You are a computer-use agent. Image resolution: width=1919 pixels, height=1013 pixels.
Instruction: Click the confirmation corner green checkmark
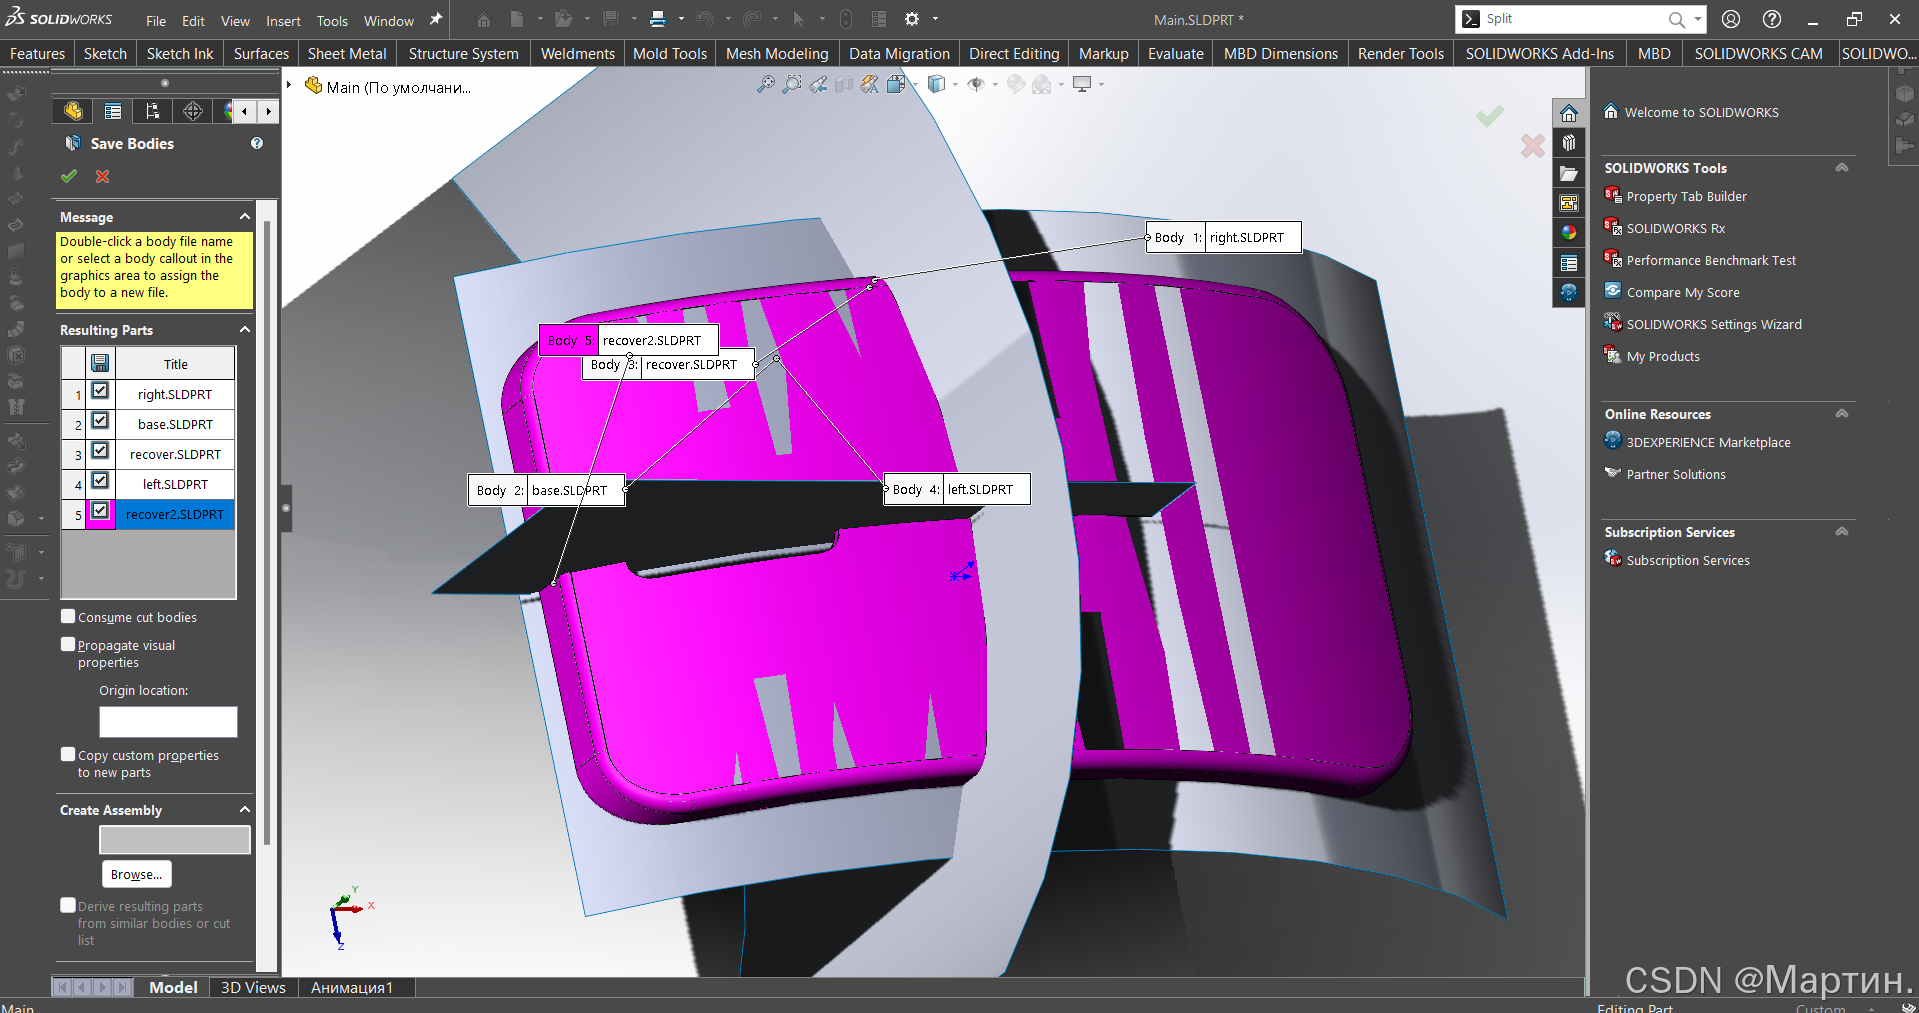[1490, 116]
